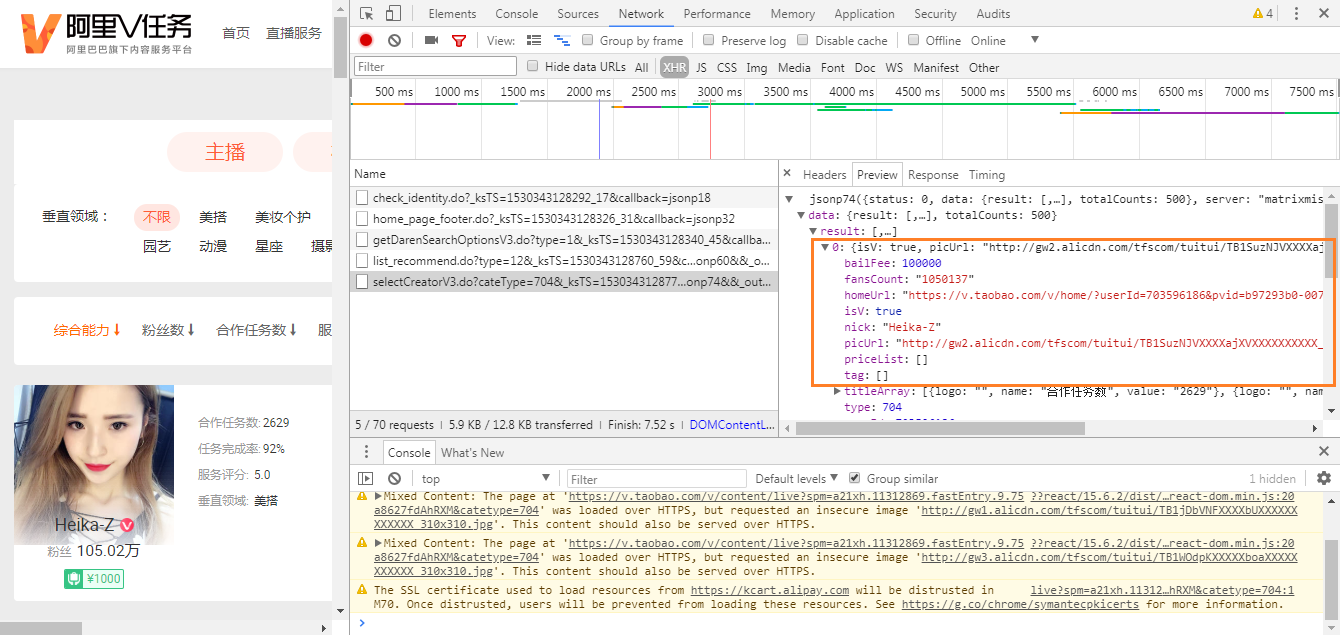
Task: Open the Default levels dropdown
Action: pyautogui.click(x=796, y=479)
